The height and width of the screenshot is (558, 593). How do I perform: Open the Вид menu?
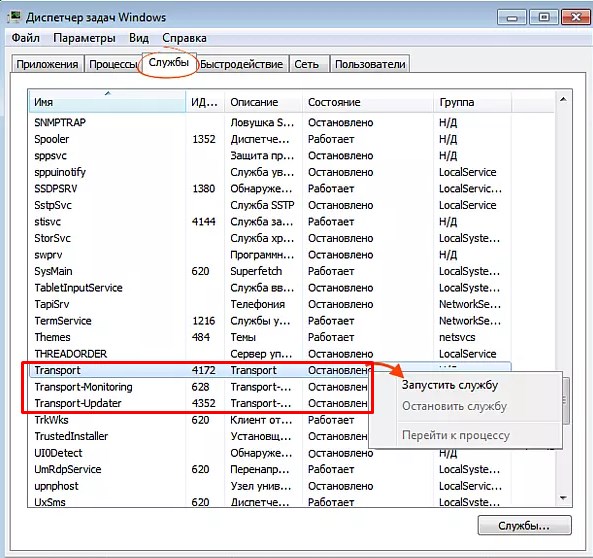coord(139,38)
